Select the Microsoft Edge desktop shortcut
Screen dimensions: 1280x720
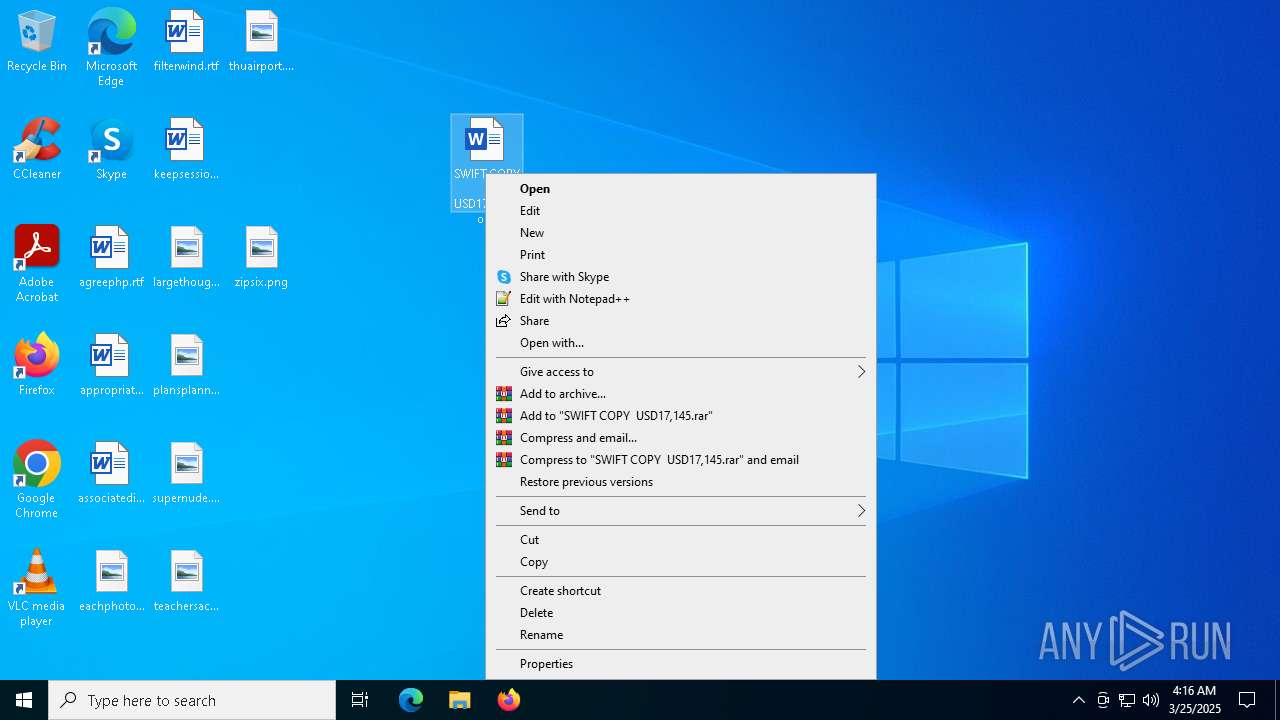111,47
